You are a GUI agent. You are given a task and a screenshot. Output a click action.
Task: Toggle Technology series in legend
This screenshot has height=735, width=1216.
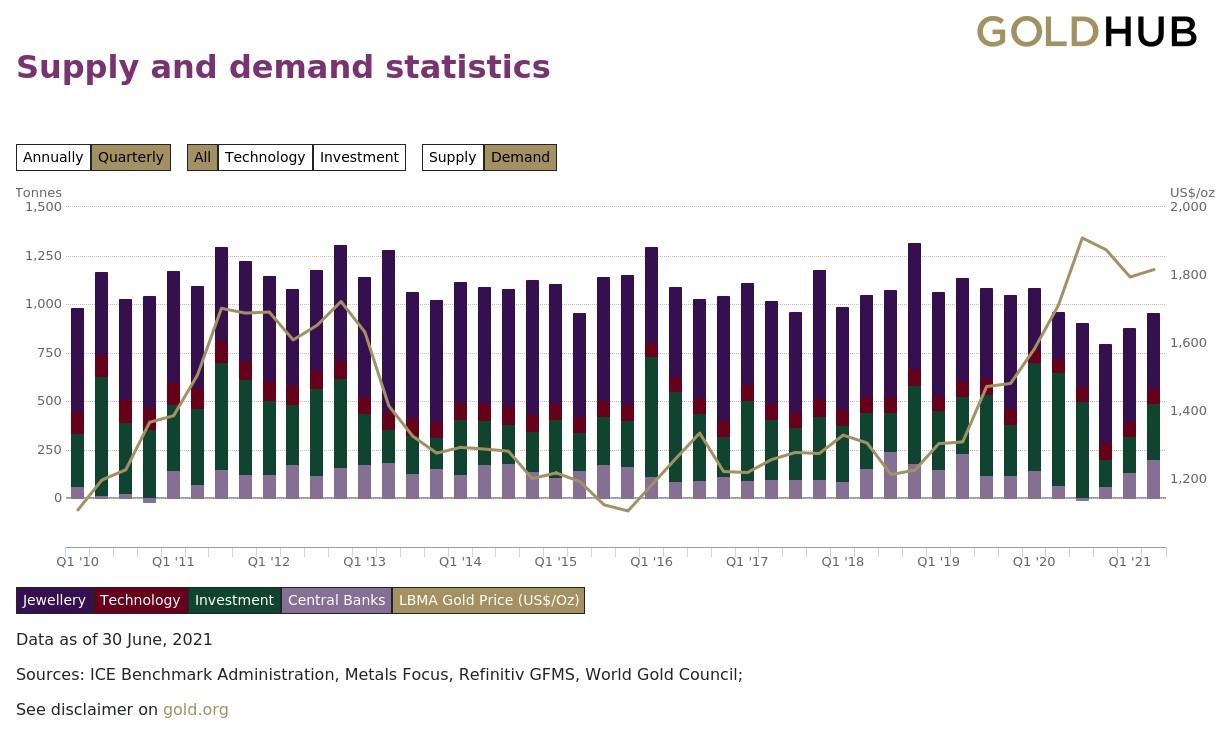tap(140, 600)
